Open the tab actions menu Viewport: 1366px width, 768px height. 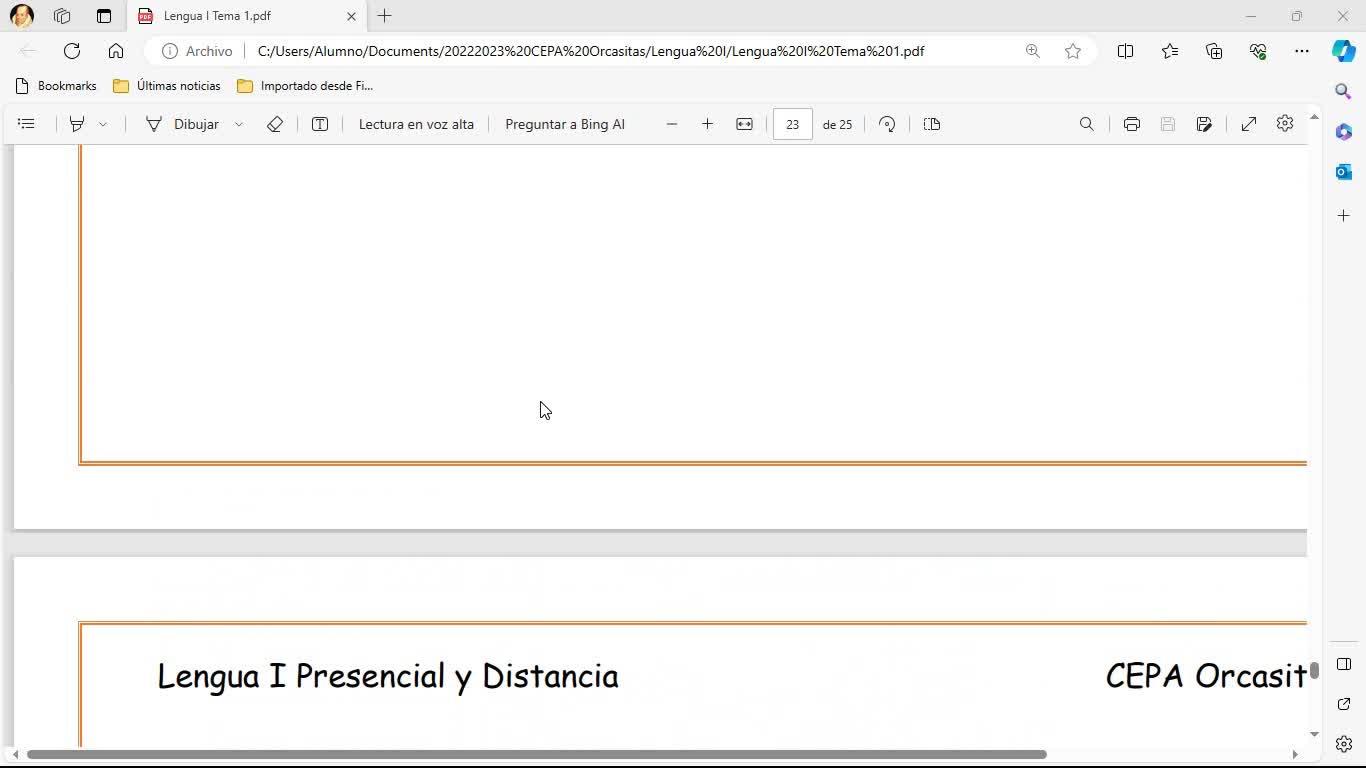tap(104, 16)
